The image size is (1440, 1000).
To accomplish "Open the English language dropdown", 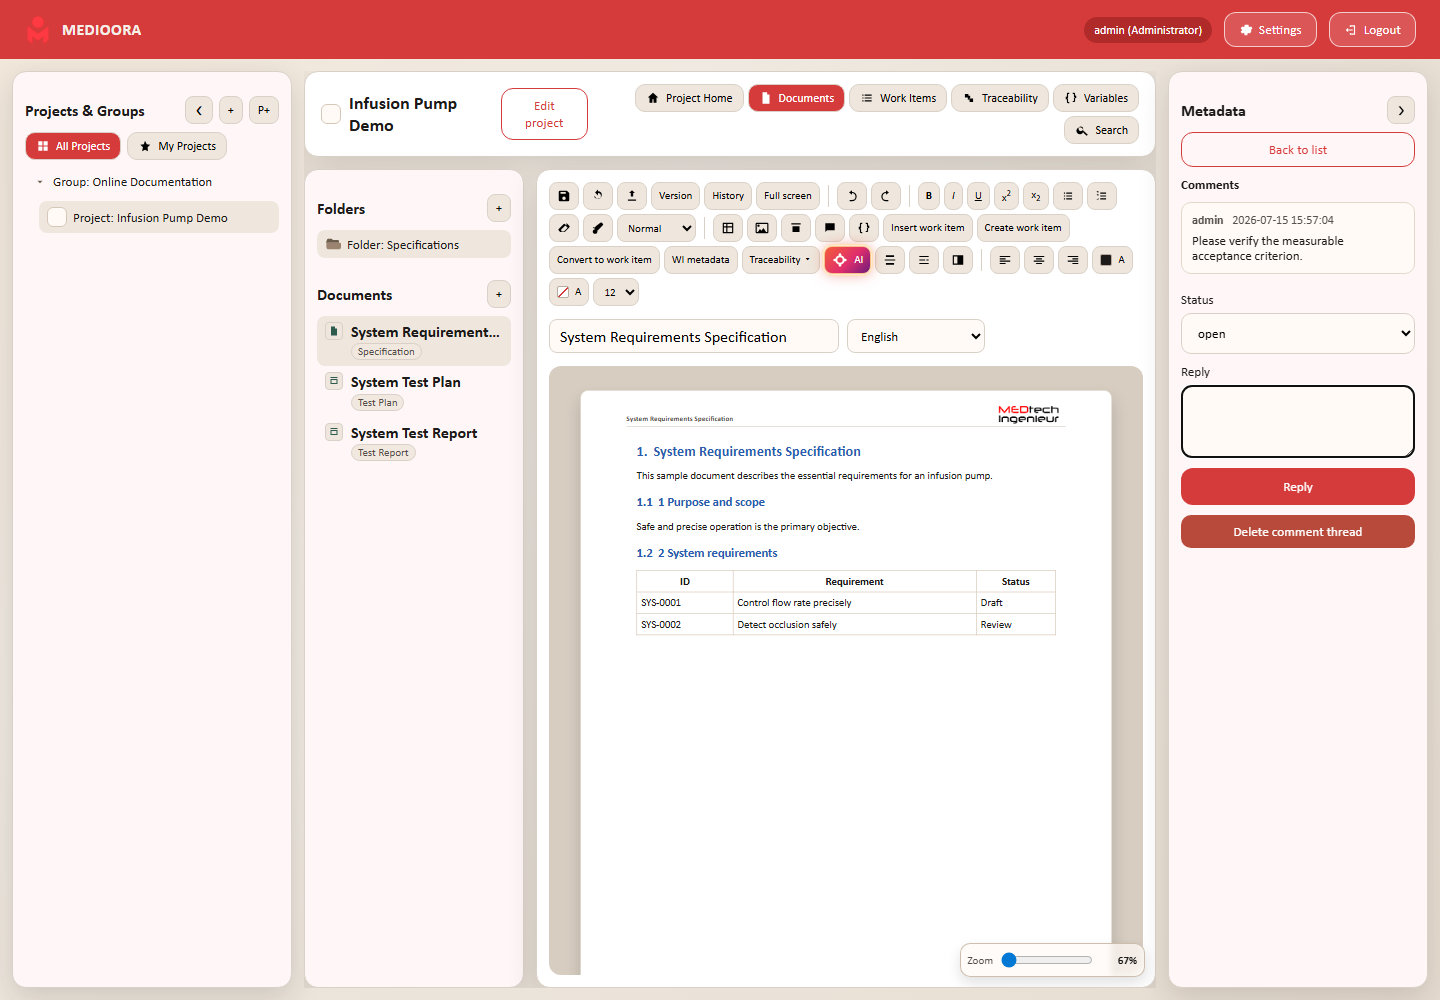I will coord(916,337).
